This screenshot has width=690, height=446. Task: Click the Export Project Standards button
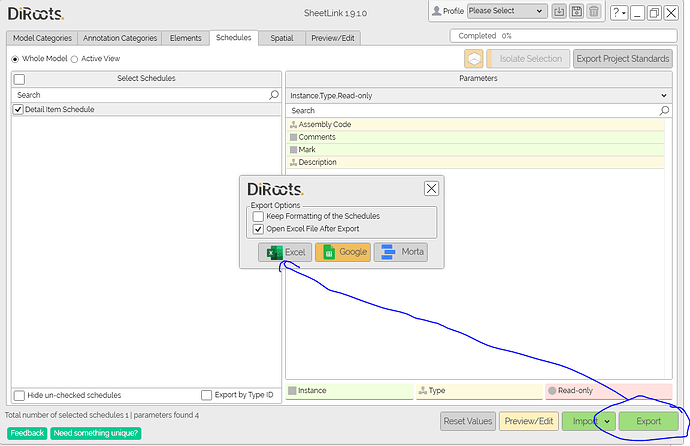coord(623,58)
